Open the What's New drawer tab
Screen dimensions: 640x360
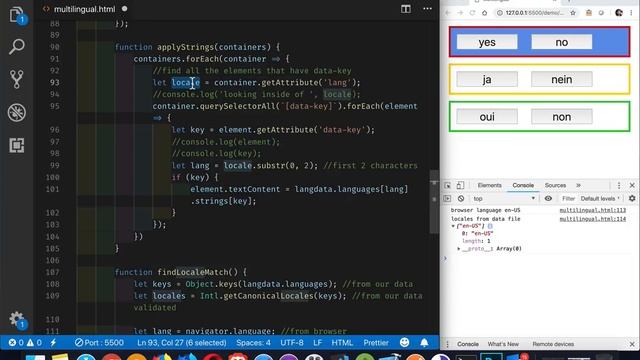pos(503,344)
